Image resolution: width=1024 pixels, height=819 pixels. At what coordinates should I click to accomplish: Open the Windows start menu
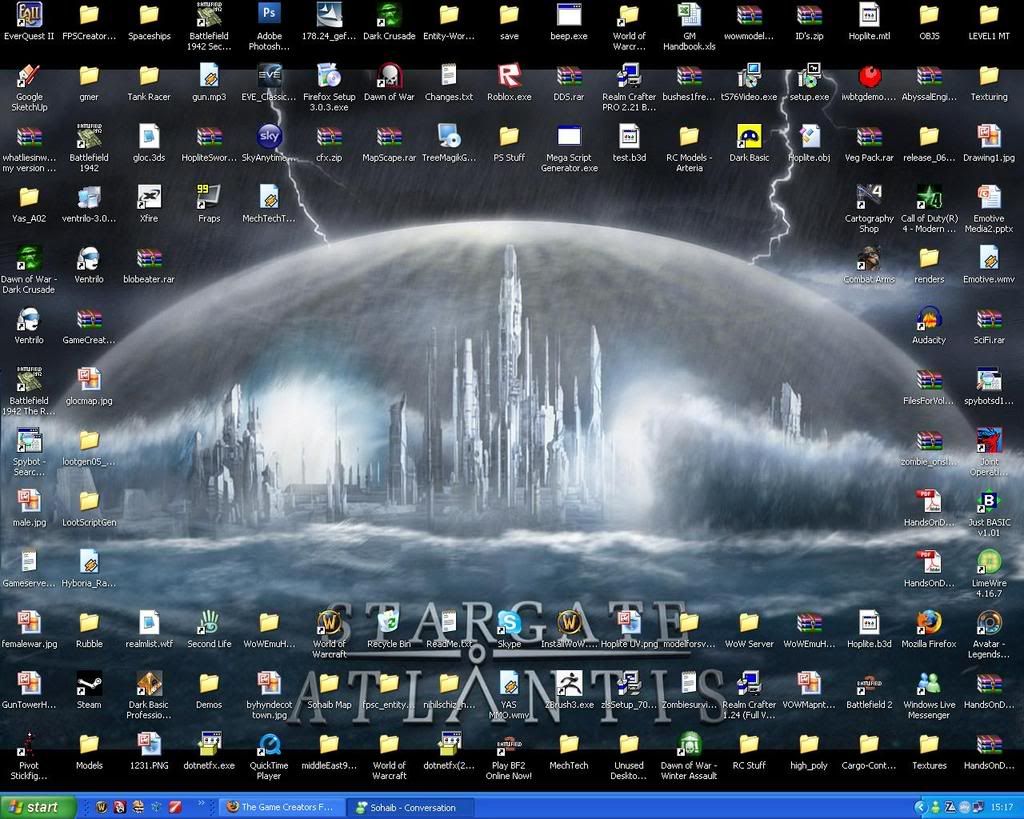tap(39, 807)
